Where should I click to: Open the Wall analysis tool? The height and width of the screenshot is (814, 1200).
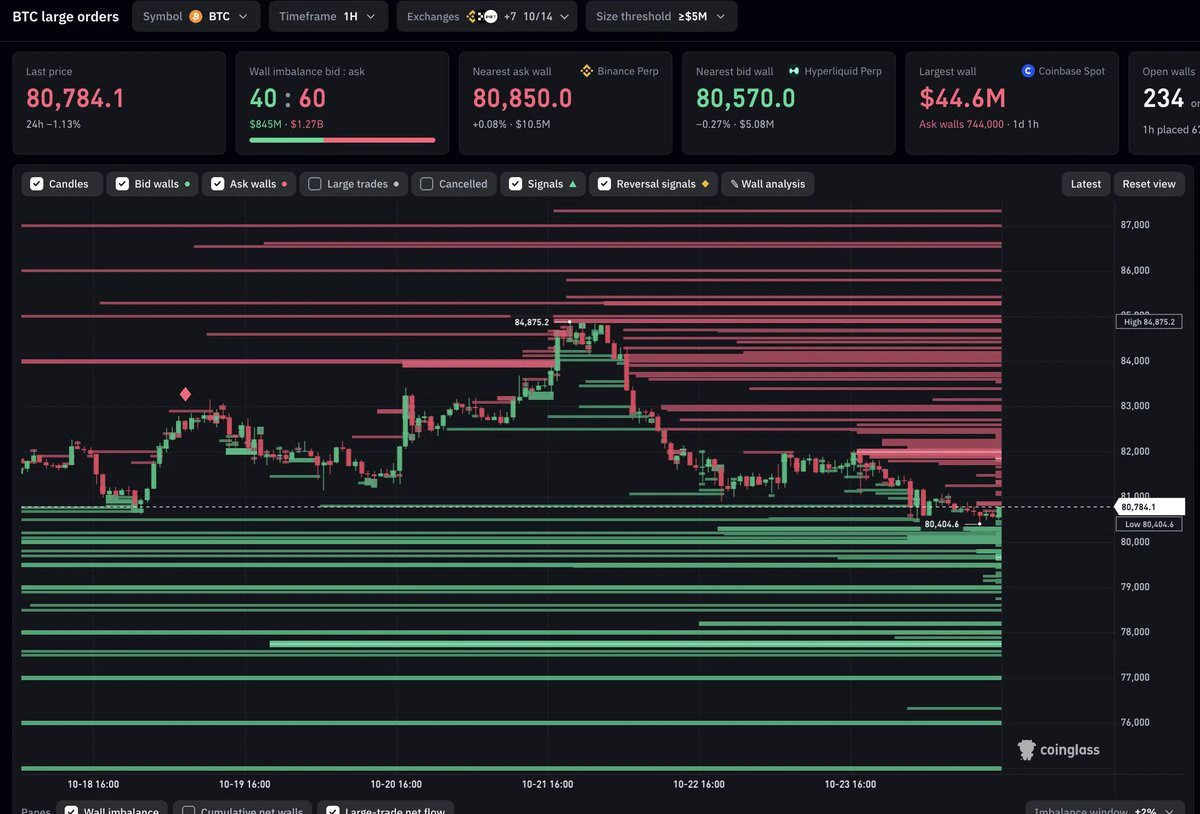(768, 184)
